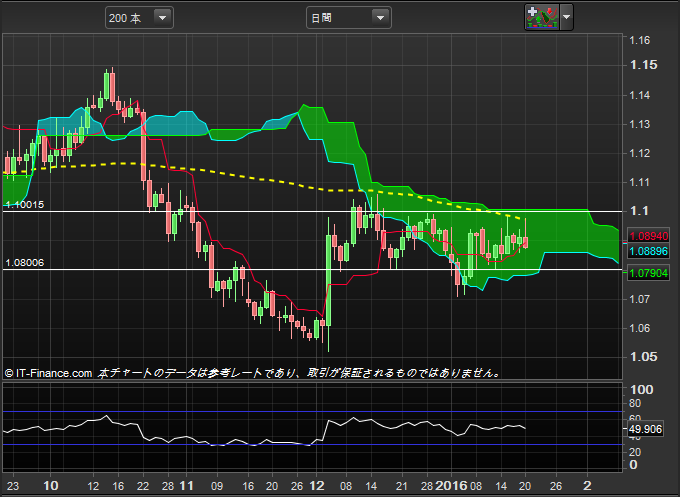Click the add indicator chart icon
Image resolution: width=680 pixels, height=497 pixels.
pyautogui.click(x=542, y=17)
